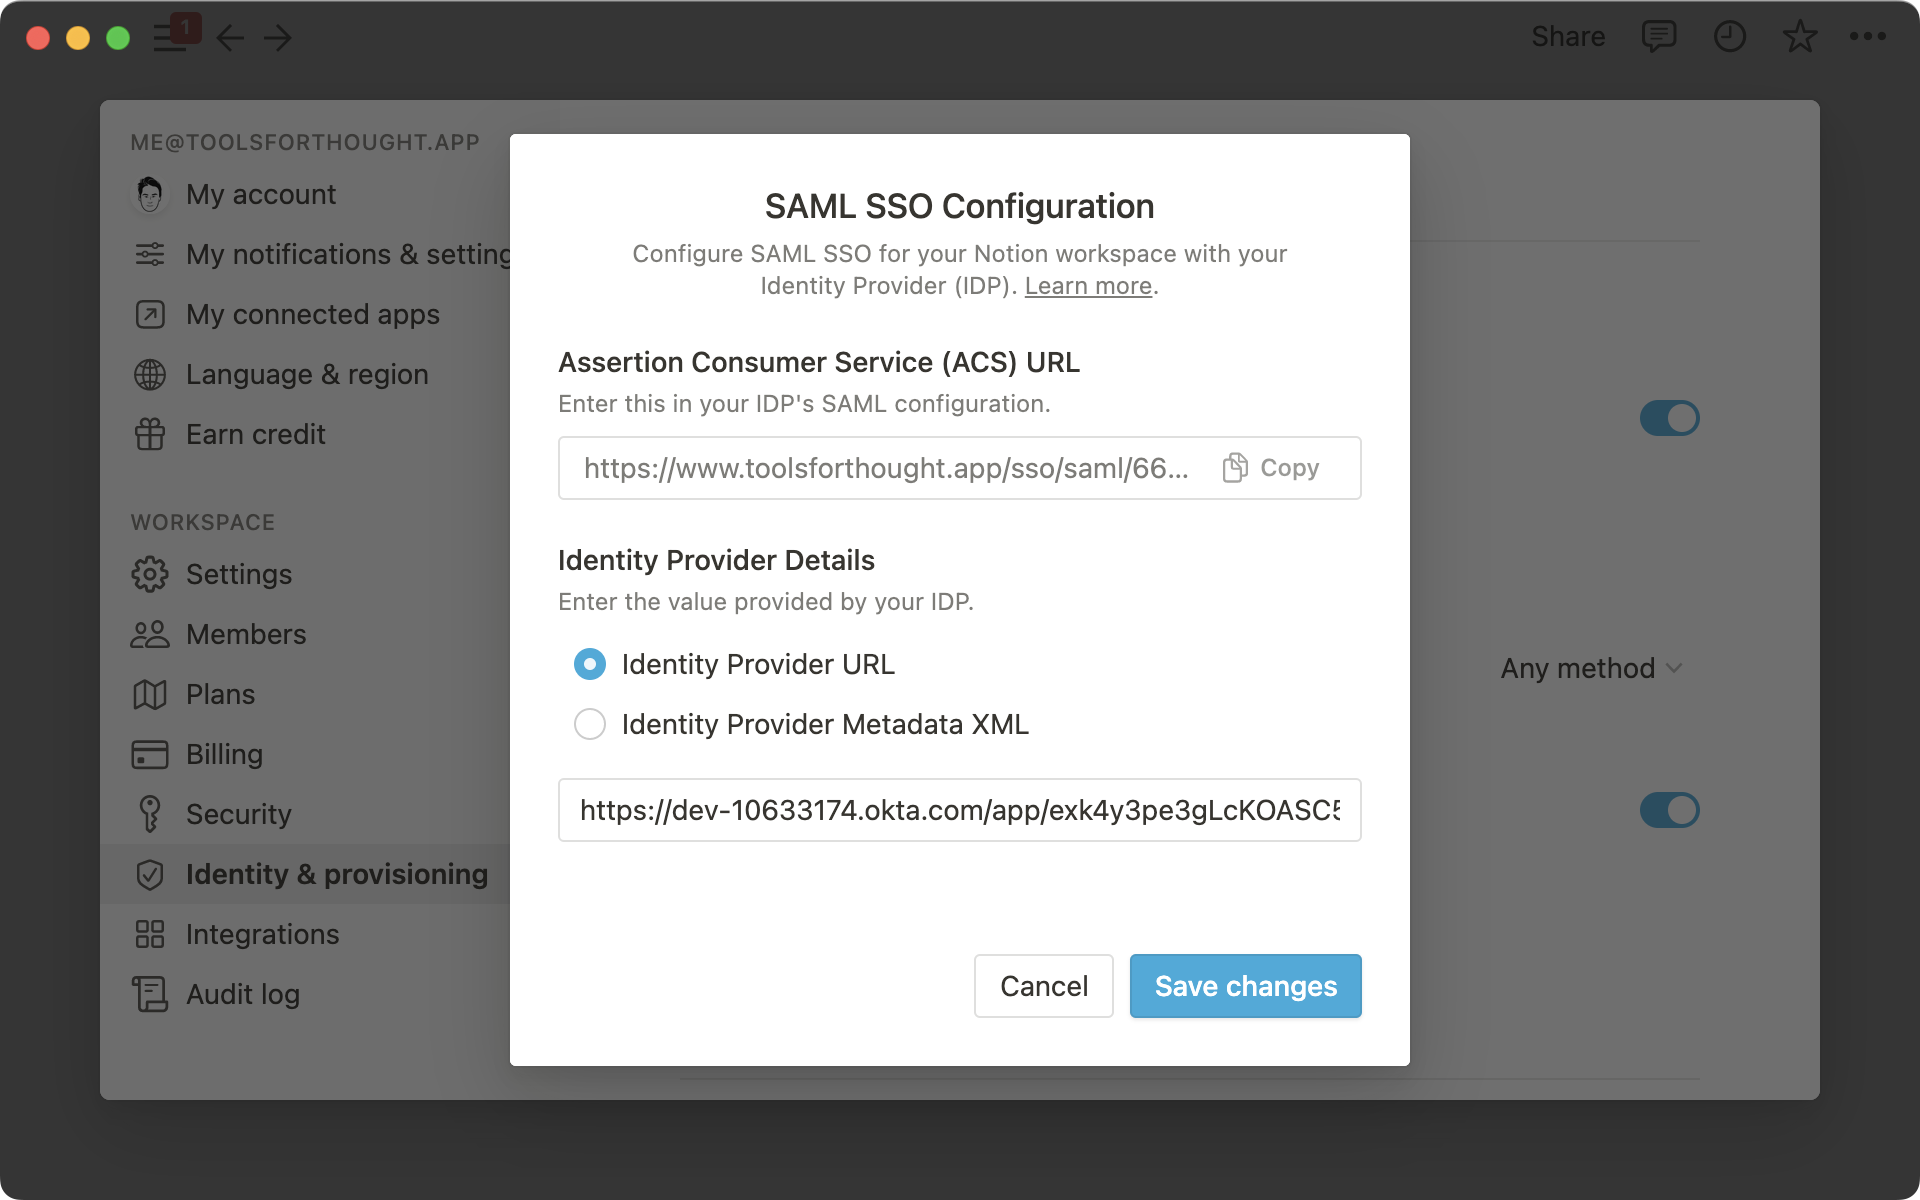Click the Save changes button
This screenshot has width=1920, height=1200.
point(1244,986)
